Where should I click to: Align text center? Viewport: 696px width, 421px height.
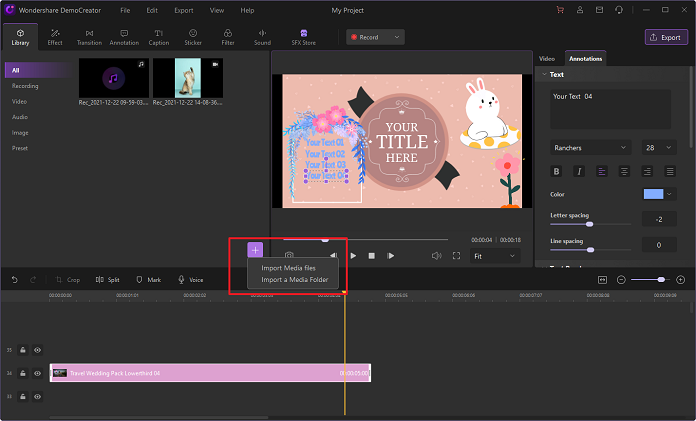point(624,171)
